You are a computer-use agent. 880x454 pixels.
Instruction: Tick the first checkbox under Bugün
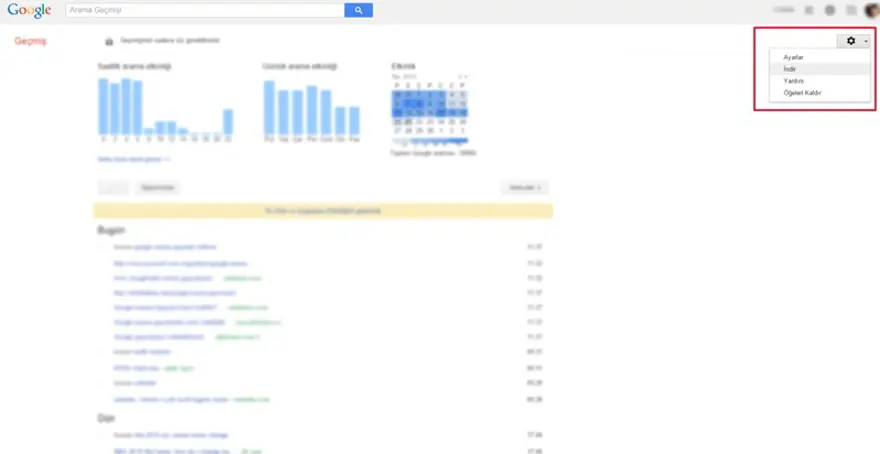point(103,247)
